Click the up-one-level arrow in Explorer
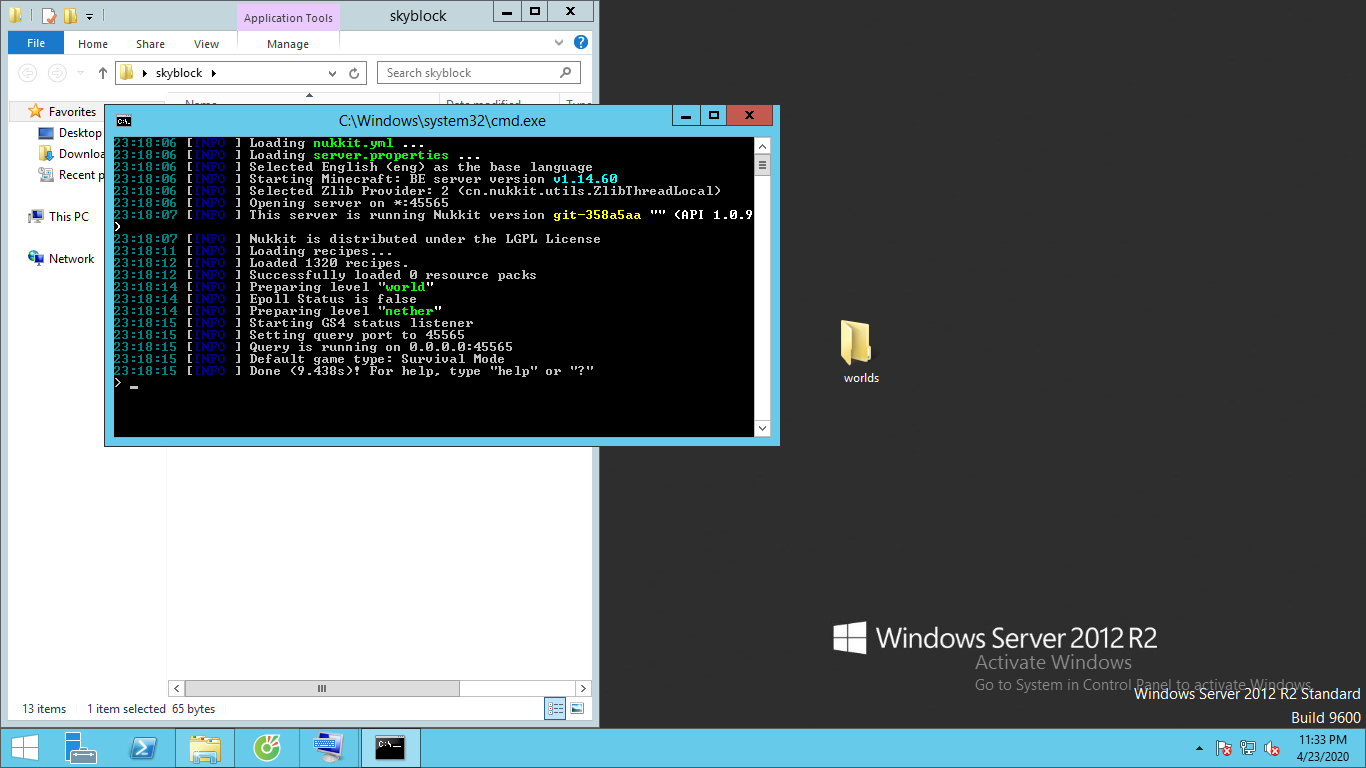 [x=102, y=73]
